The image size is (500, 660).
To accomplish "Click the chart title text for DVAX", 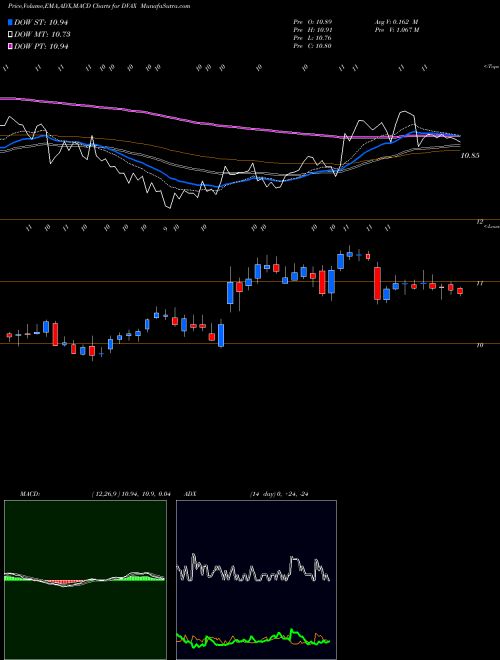I will [x=99, y=6].
